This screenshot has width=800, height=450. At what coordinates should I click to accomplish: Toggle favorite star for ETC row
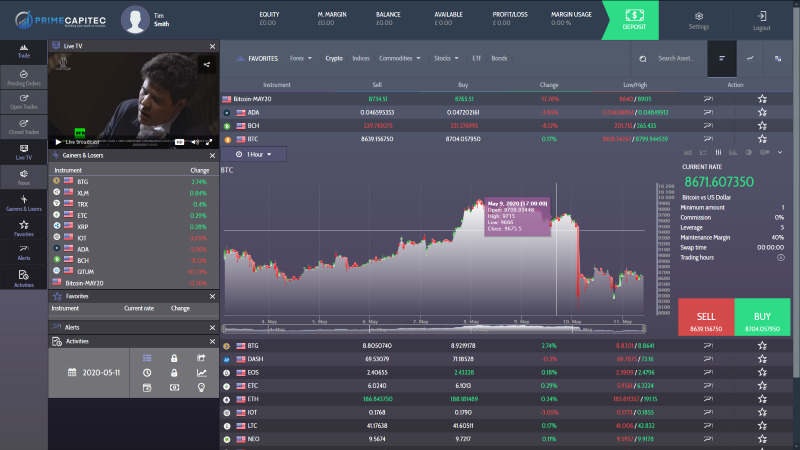coord(762,386)
